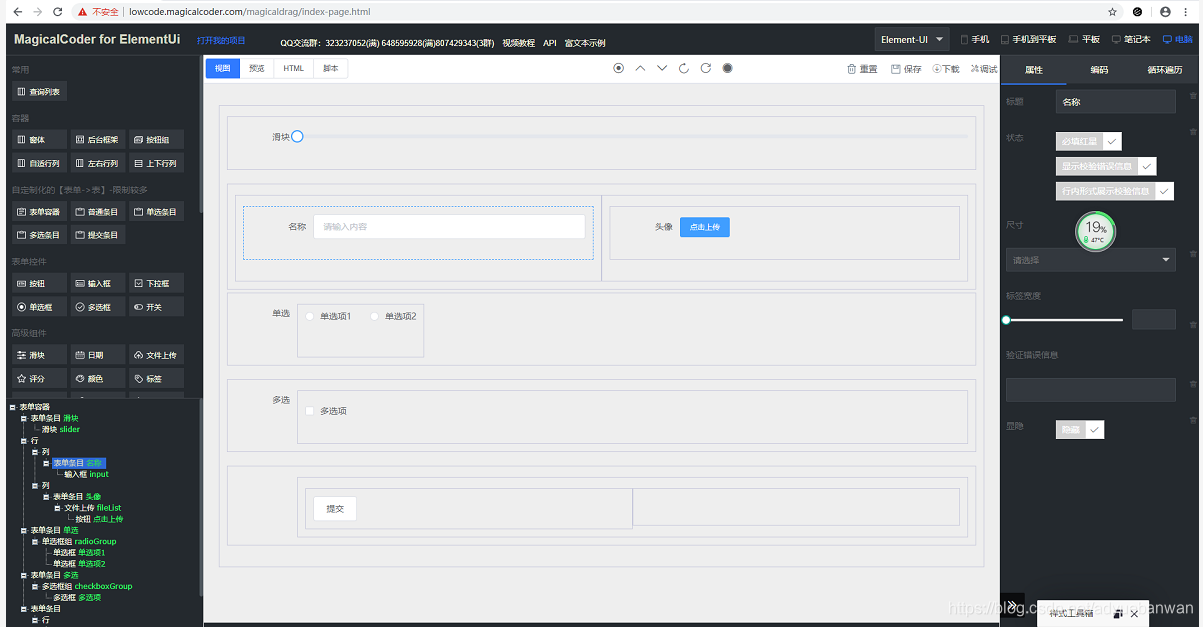
Task: Select the 提交条目 form item component
Action: (97, 235)
